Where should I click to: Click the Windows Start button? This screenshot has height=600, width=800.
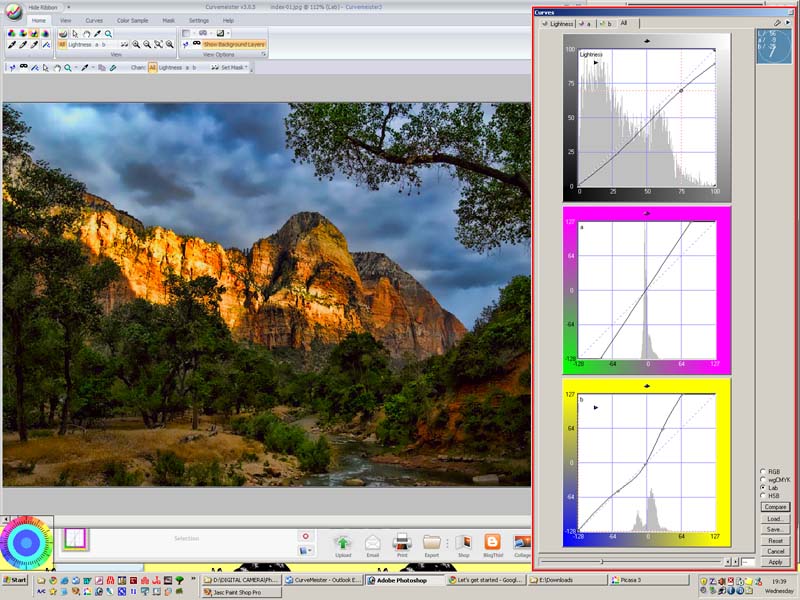point(15,580)
